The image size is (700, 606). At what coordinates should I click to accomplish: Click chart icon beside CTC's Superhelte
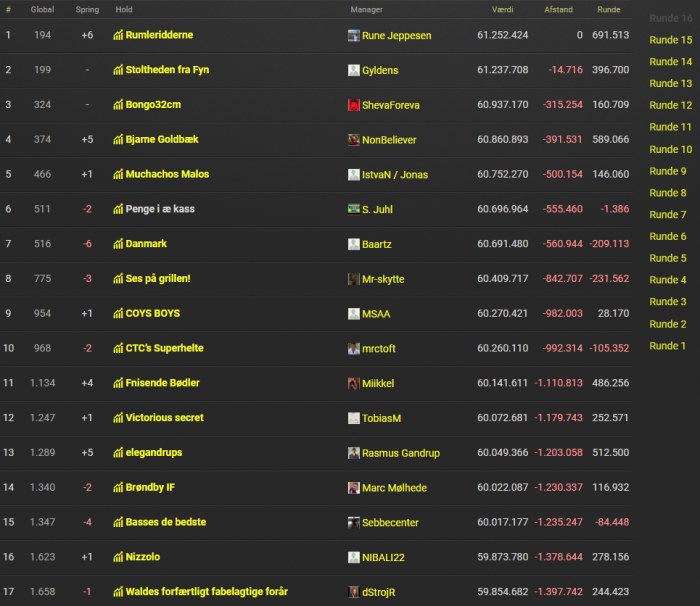coord(118,348)
